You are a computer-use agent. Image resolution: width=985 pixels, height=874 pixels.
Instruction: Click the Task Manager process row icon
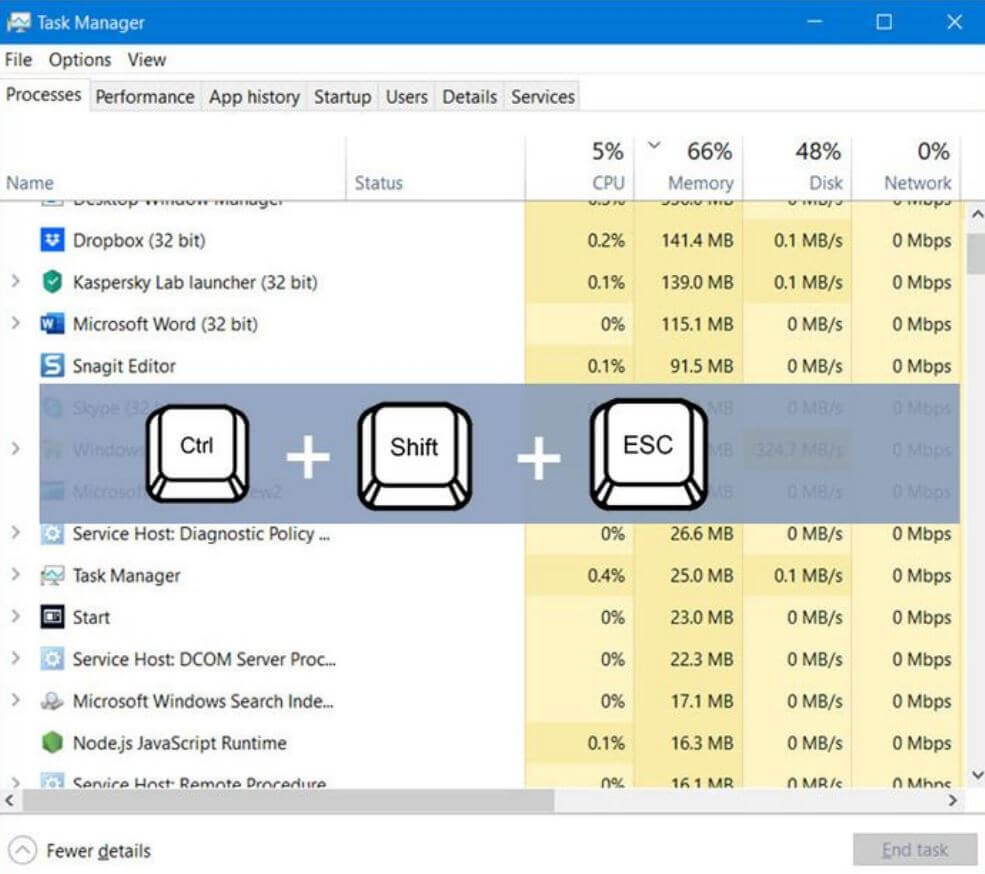click(x=52, y=576)
